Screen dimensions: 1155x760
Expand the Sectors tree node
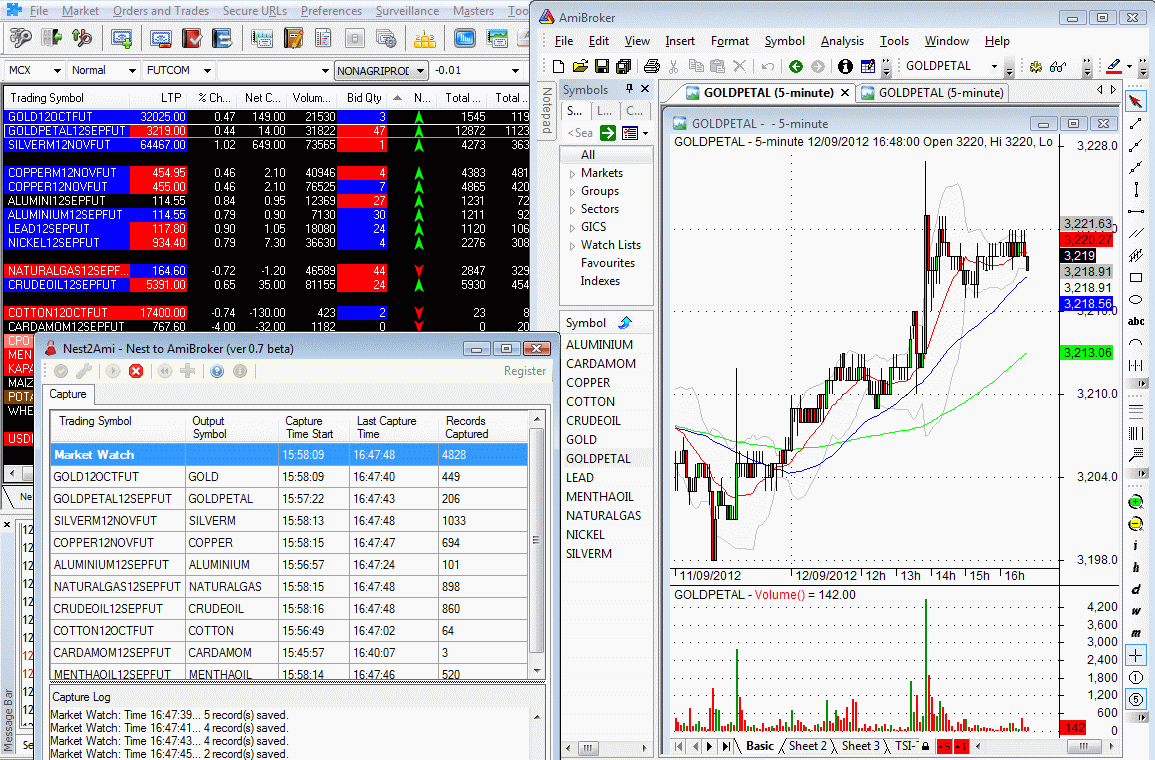point(572,210)
